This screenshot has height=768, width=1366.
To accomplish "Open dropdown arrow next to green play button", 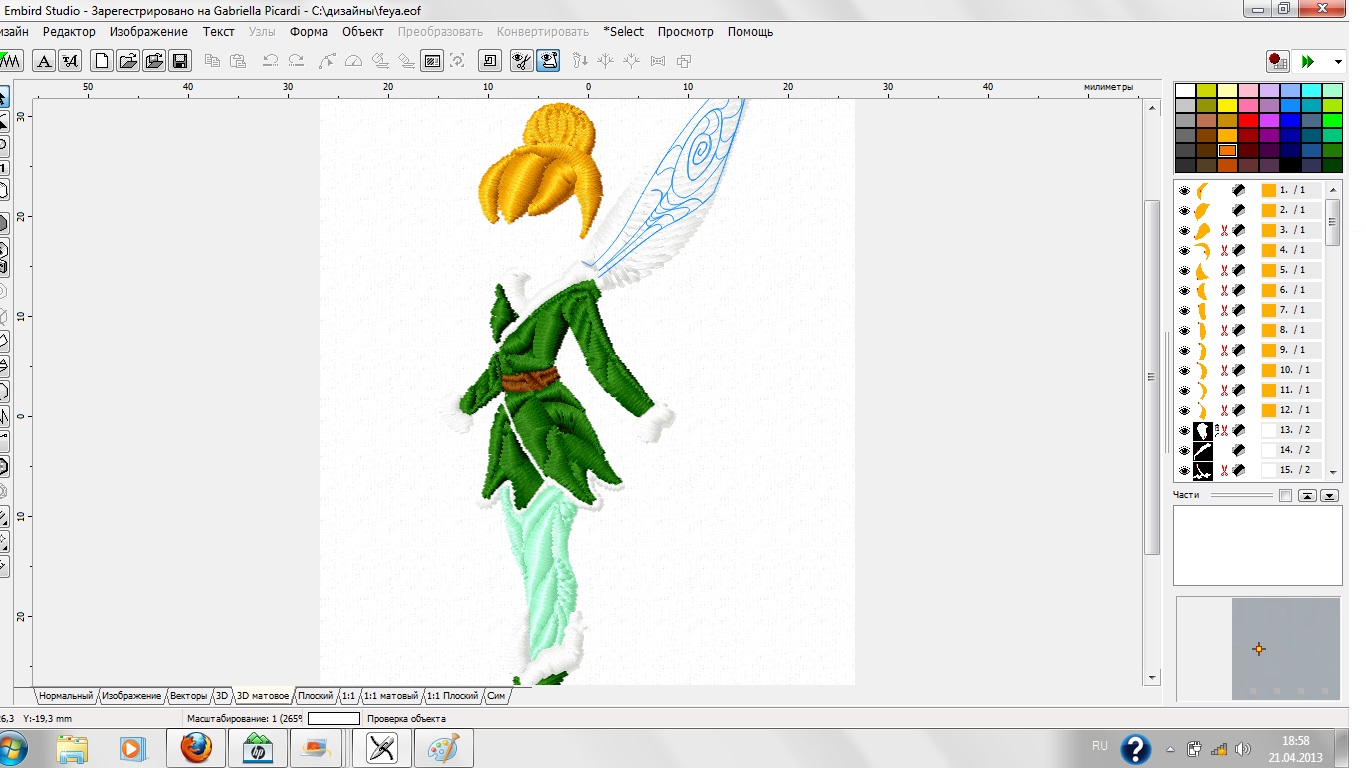I will 1338,62.
